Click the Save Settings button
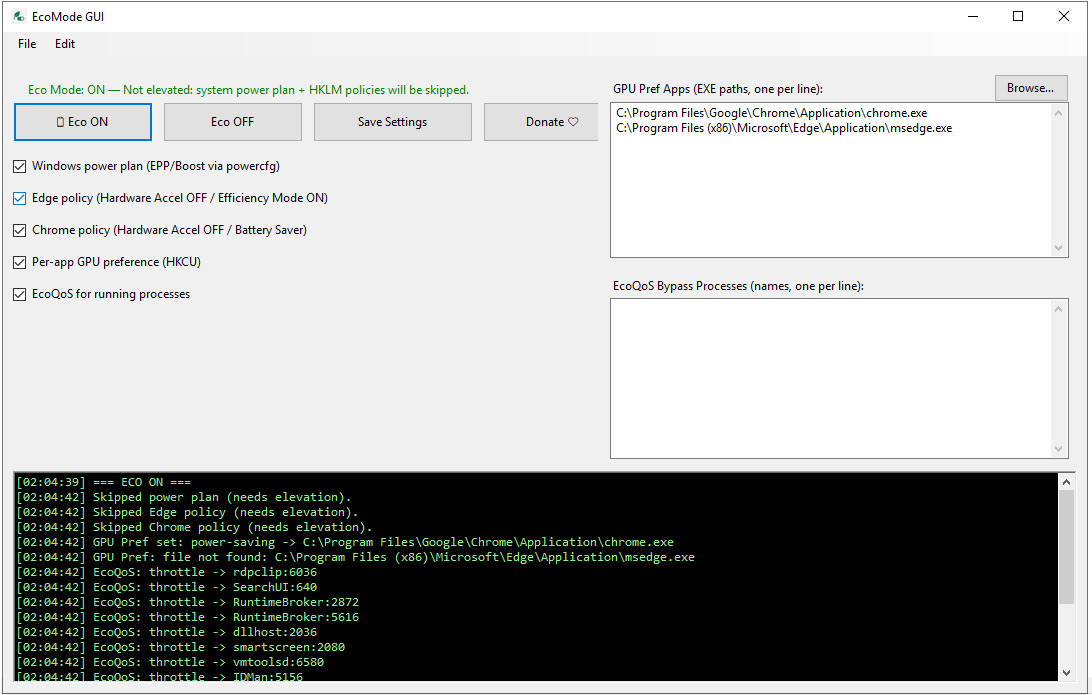The width and height of the screenshot is (1092, 695). tap(393, 122)
